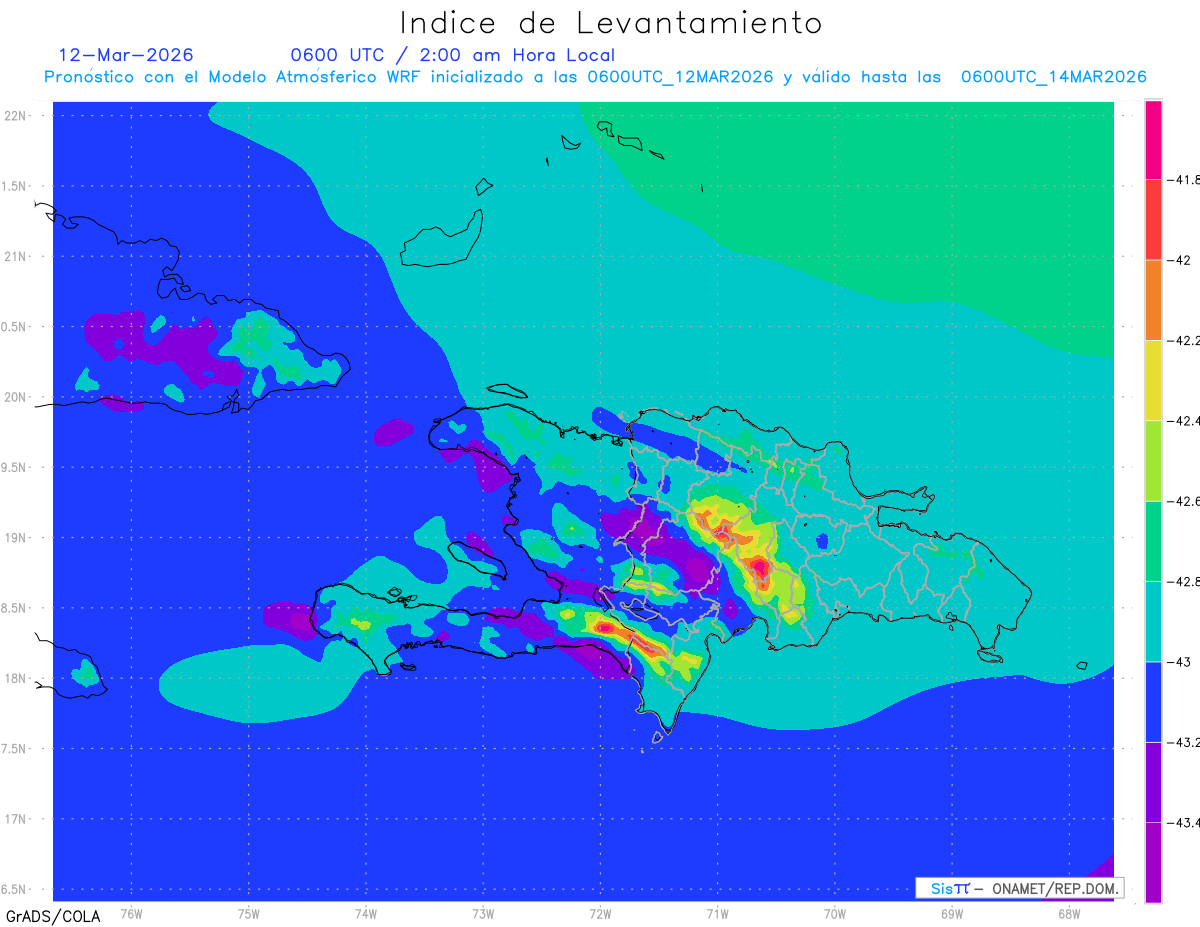The height and width of the screenshot is (927, 1200).
Task: Click the '0600 UTC / 2:00 am Hora Local' text
Action: [x=453, y=56]
